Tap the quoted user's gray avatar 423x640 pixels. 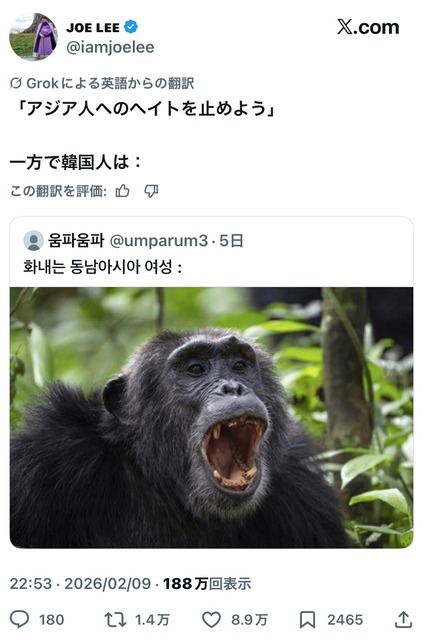[33, 240]
